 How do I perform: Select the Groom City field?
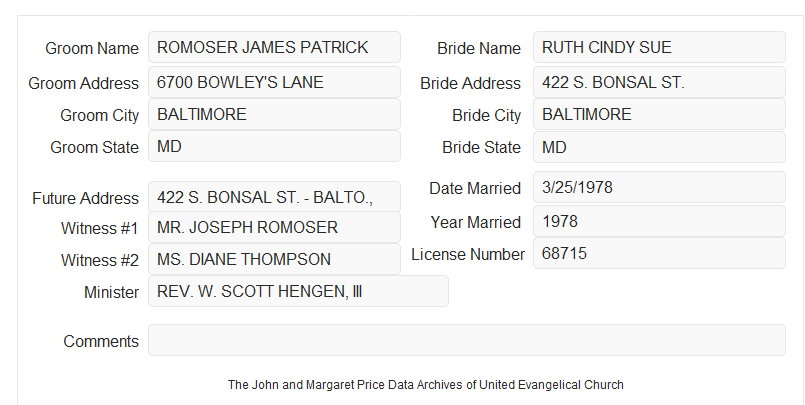(x=274, y=114)
